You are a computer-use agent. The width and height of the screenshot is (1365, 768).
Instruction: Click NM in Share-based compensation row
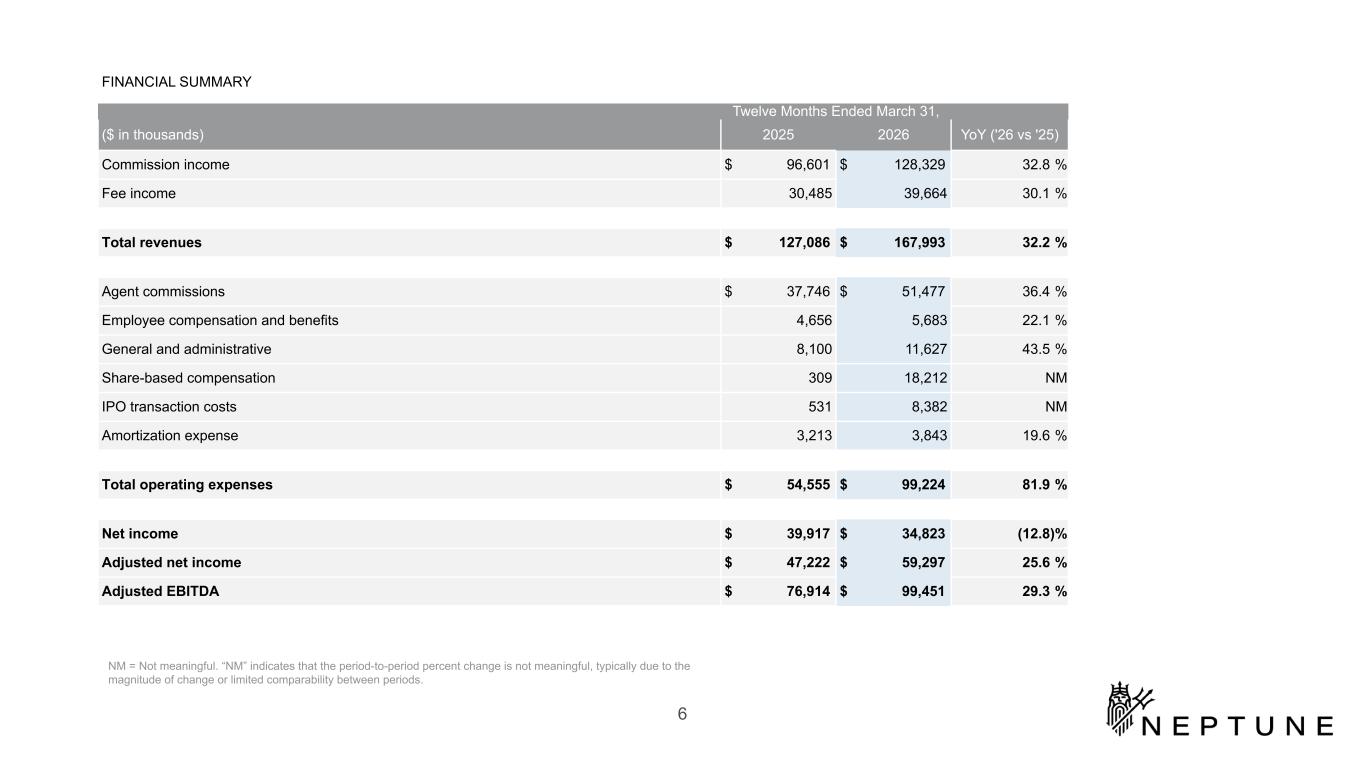pos(1054,379)
